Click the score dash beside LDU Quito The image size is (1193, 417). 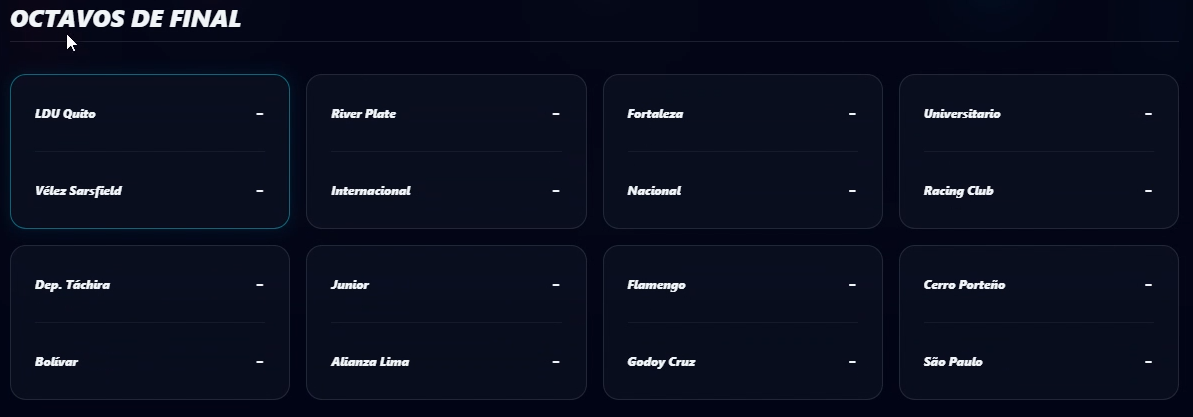[260, 114]
